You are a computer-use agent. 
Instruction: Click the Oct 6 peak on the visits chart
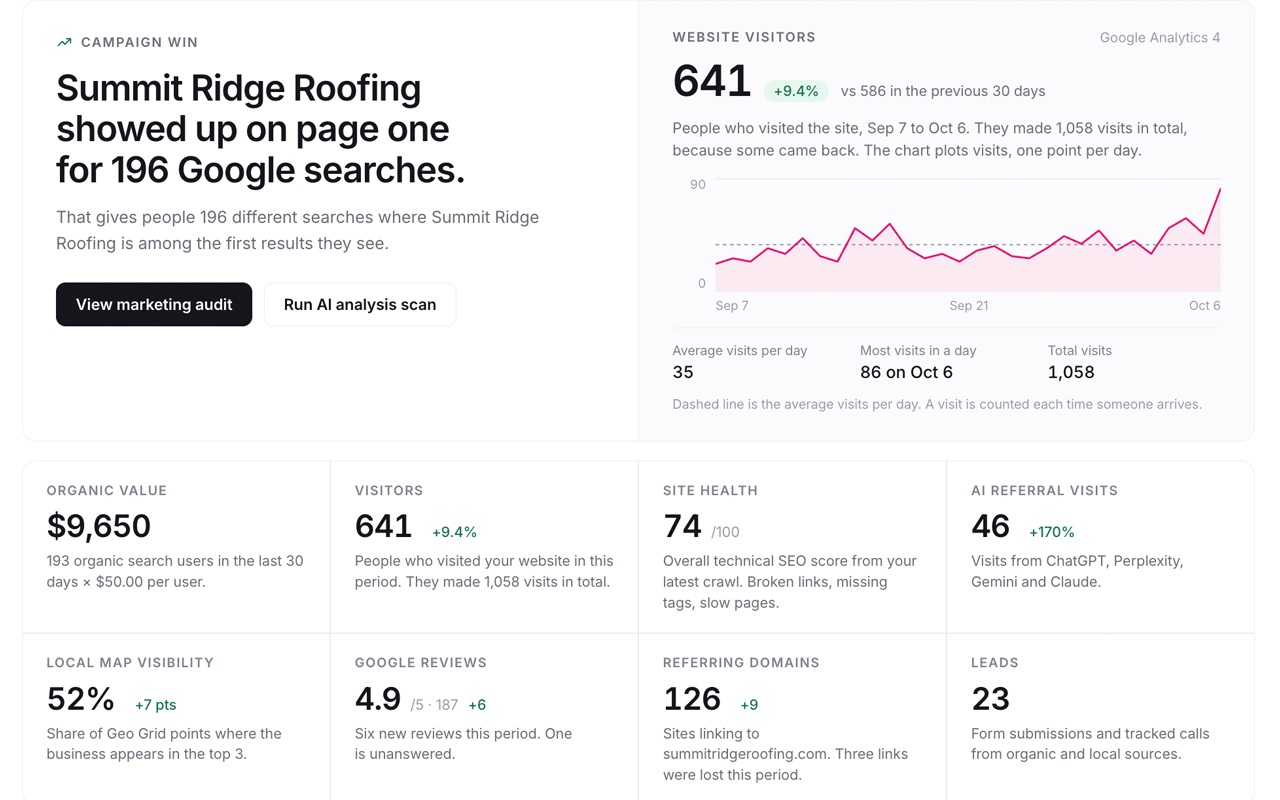tap(1219, 190)
